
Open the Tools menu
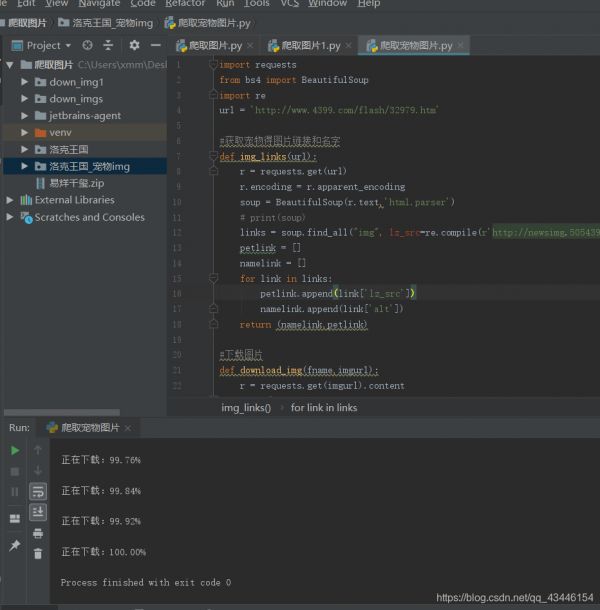[256, 4]
